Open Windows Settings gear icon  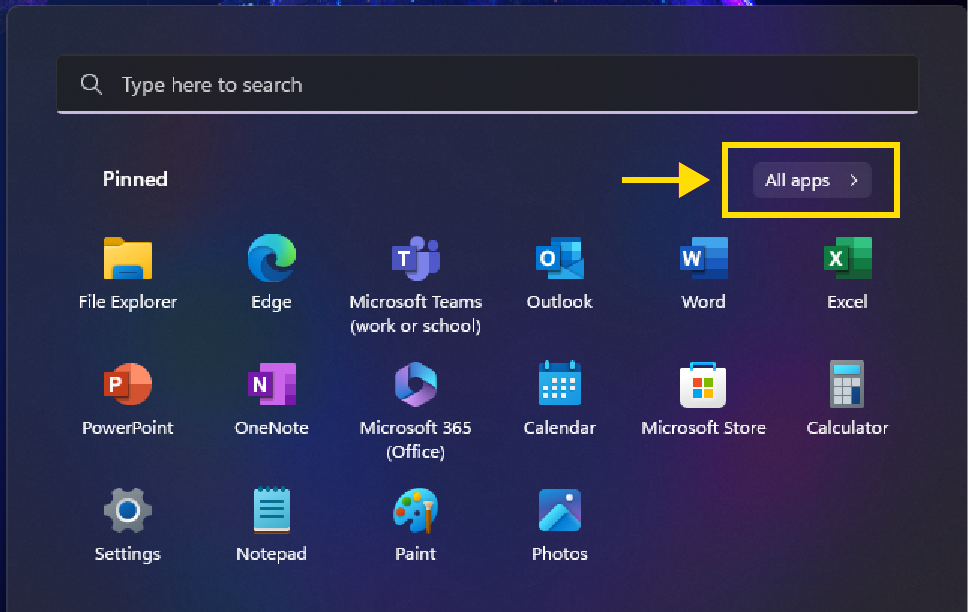128,511
